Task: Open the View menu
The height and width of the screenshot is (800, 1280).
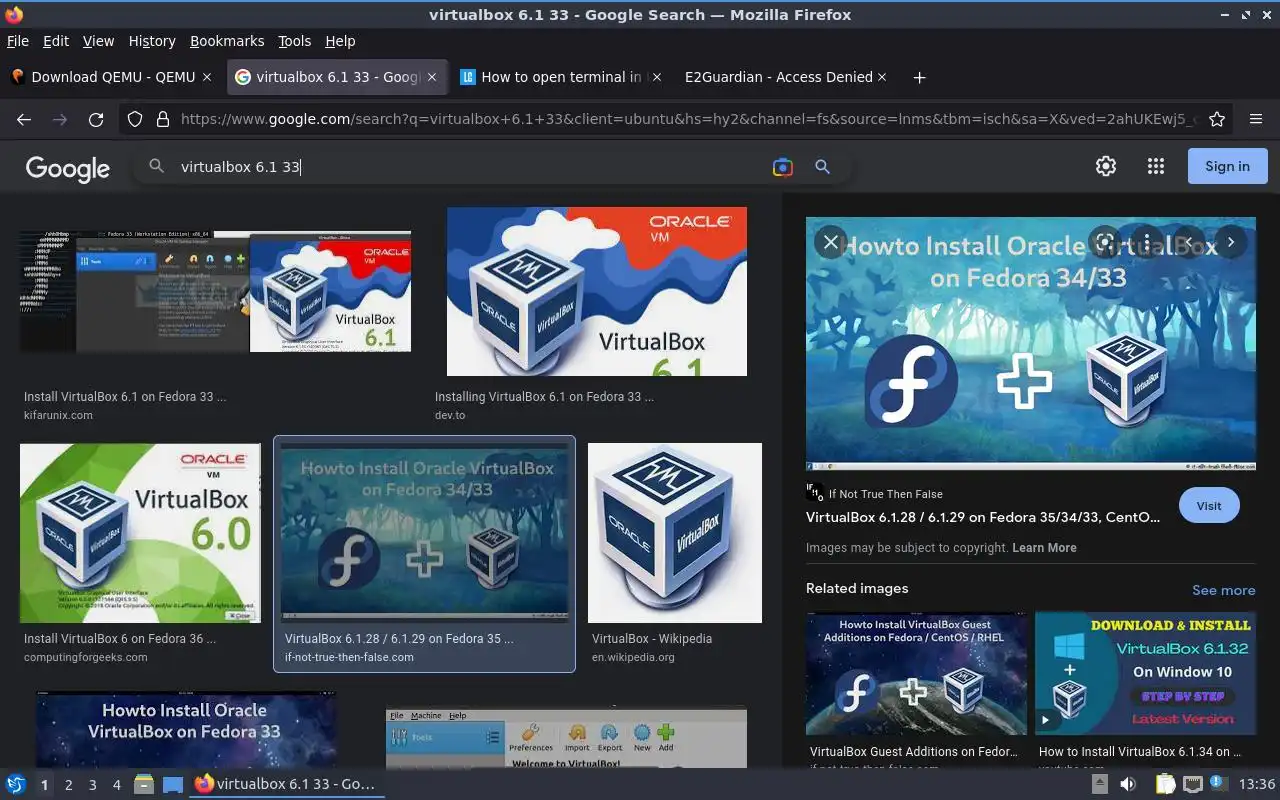Action: pyautogui.click(x=98, y=41)
